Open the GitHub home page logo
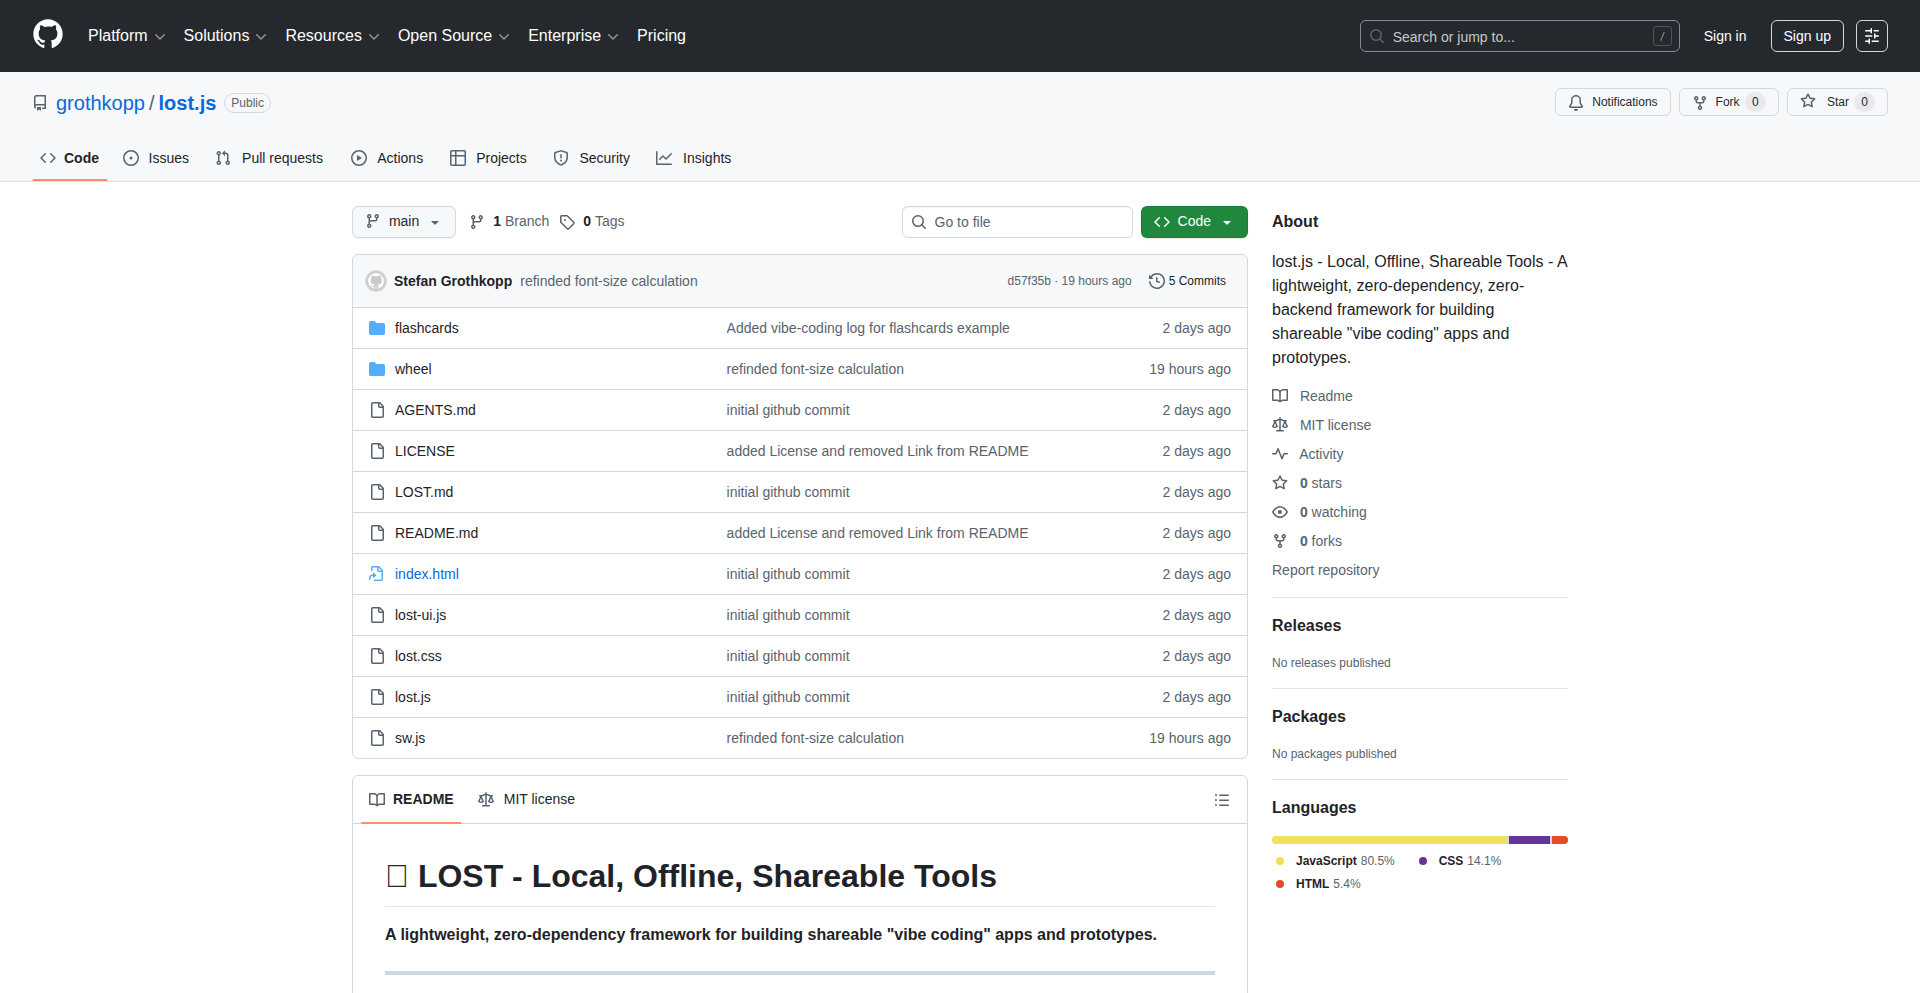Image resolution: width=1920 pixels, height=993 pixels. point(46,35)
